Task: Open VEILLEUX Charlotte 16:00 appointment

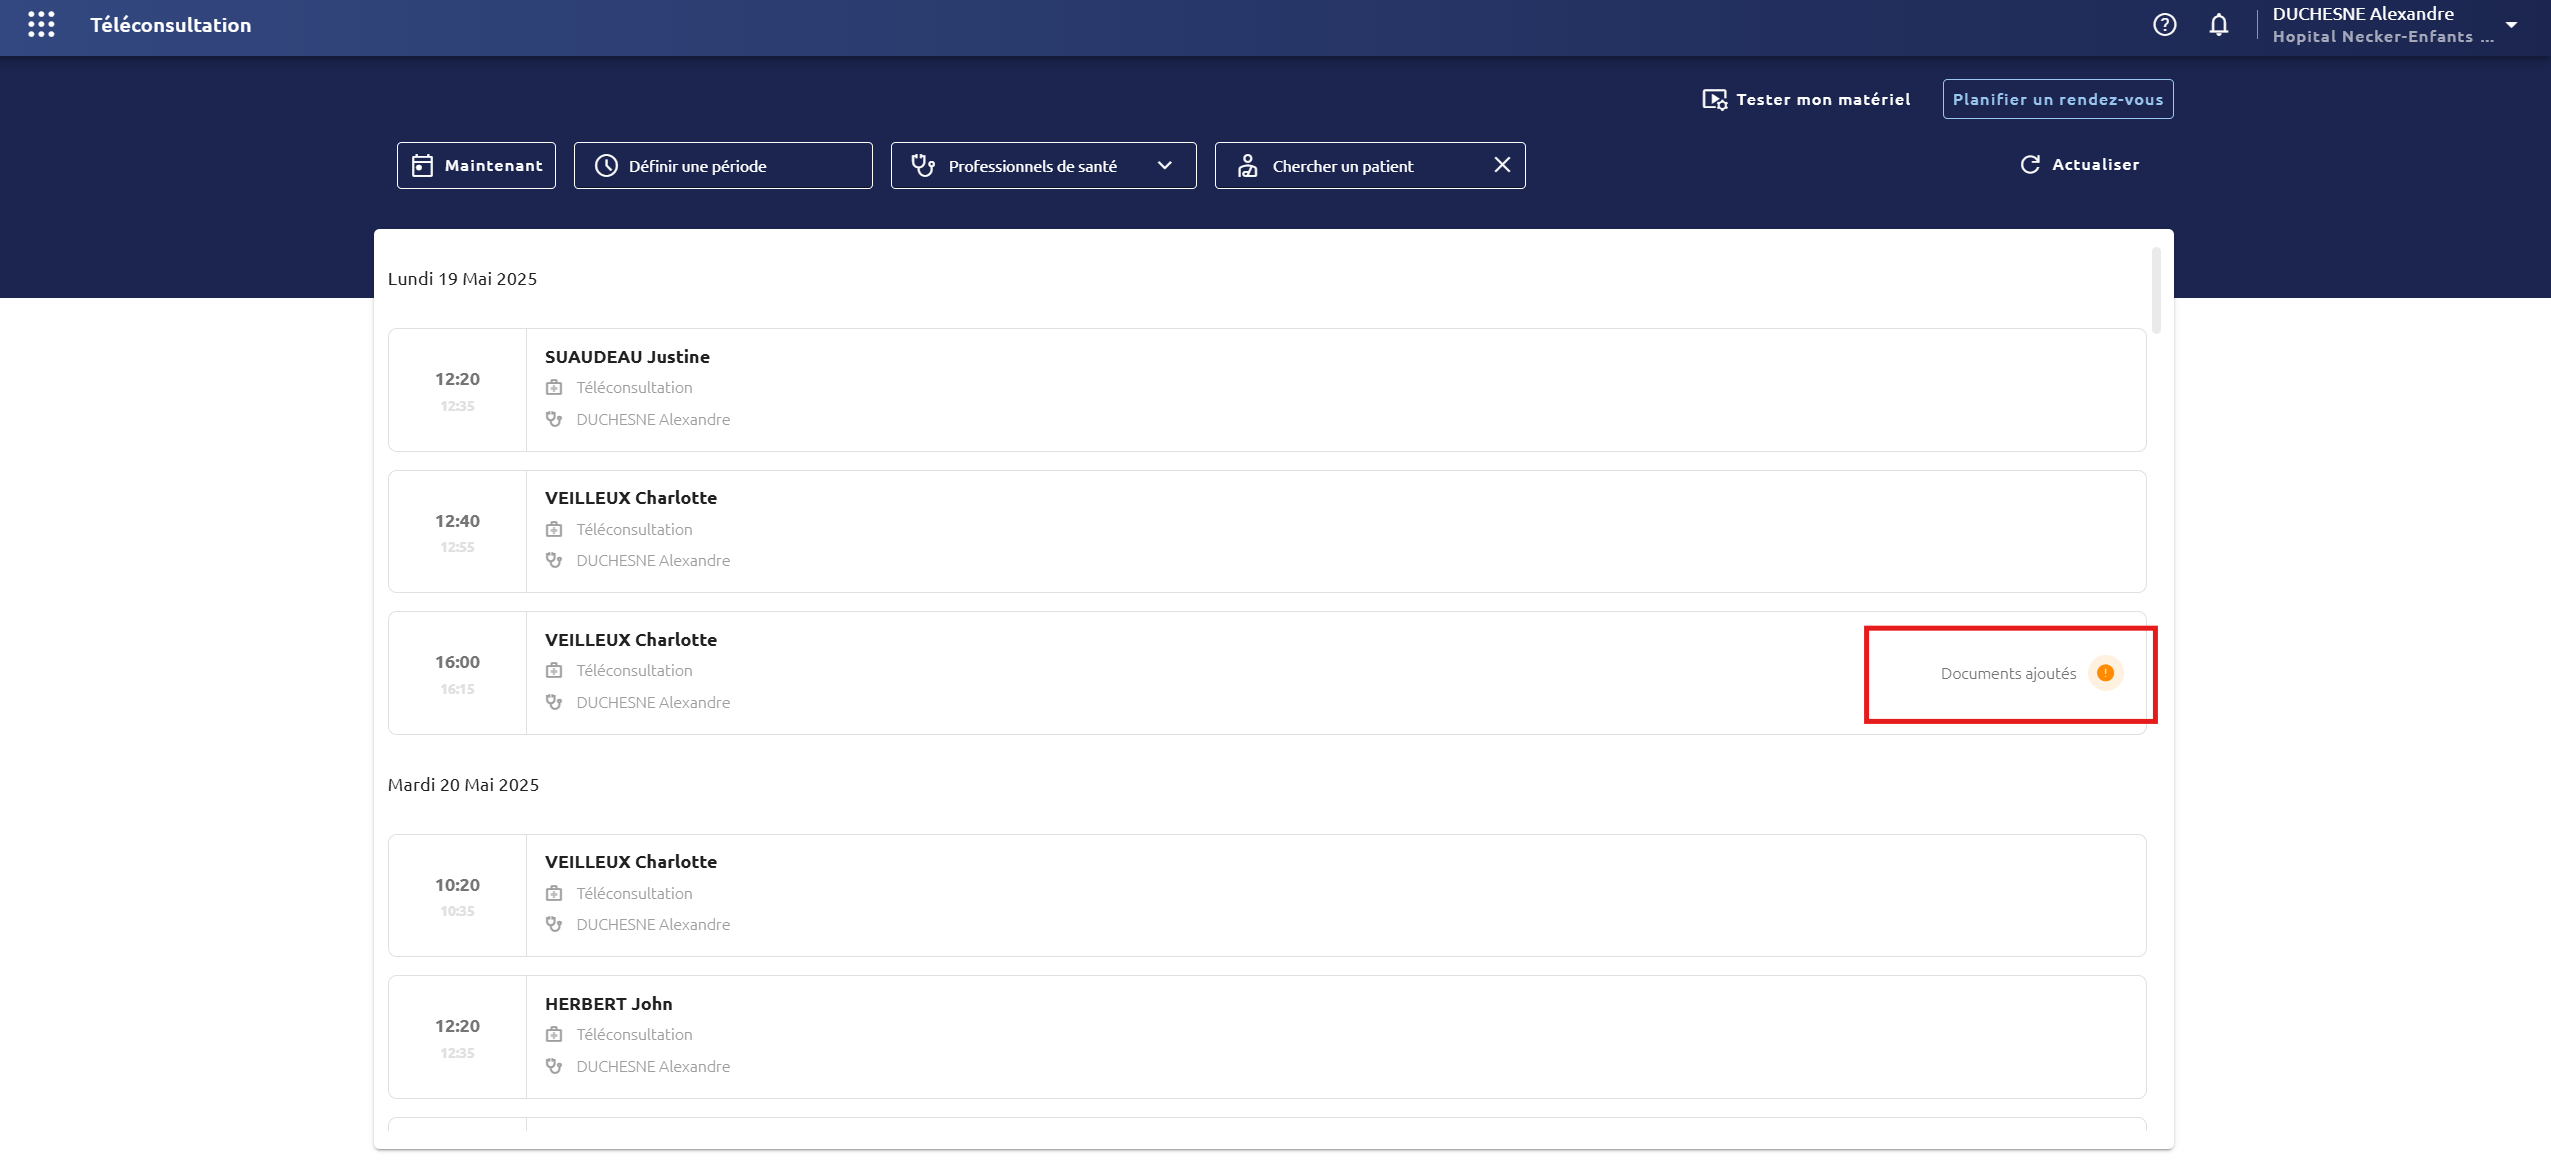Action: pos(1266,673)
